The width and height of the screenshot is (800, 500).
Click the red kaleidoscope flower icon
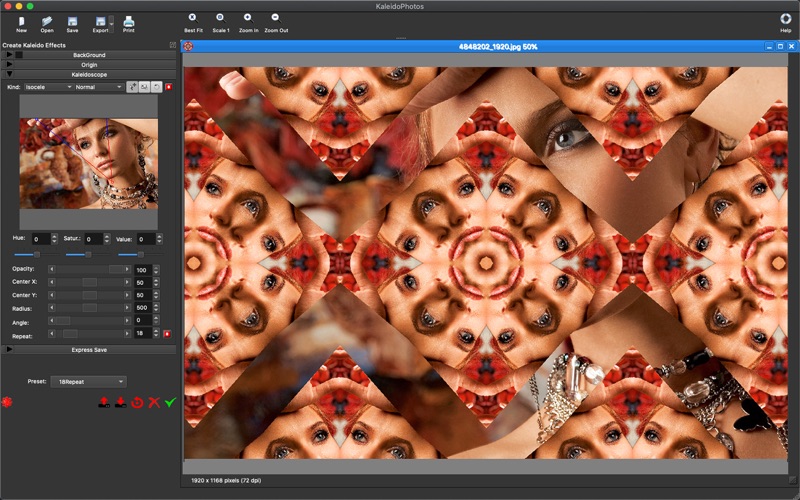(x=7, y=403)
